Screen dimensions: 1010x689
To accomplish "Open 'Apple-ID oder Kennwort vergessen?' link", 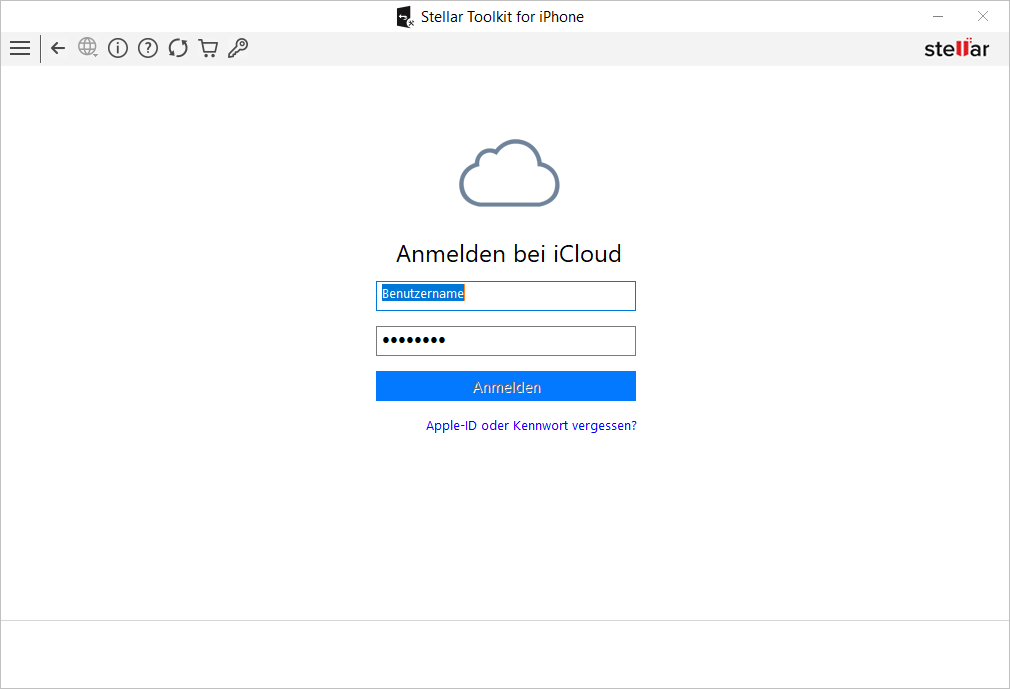I will 531,426.
